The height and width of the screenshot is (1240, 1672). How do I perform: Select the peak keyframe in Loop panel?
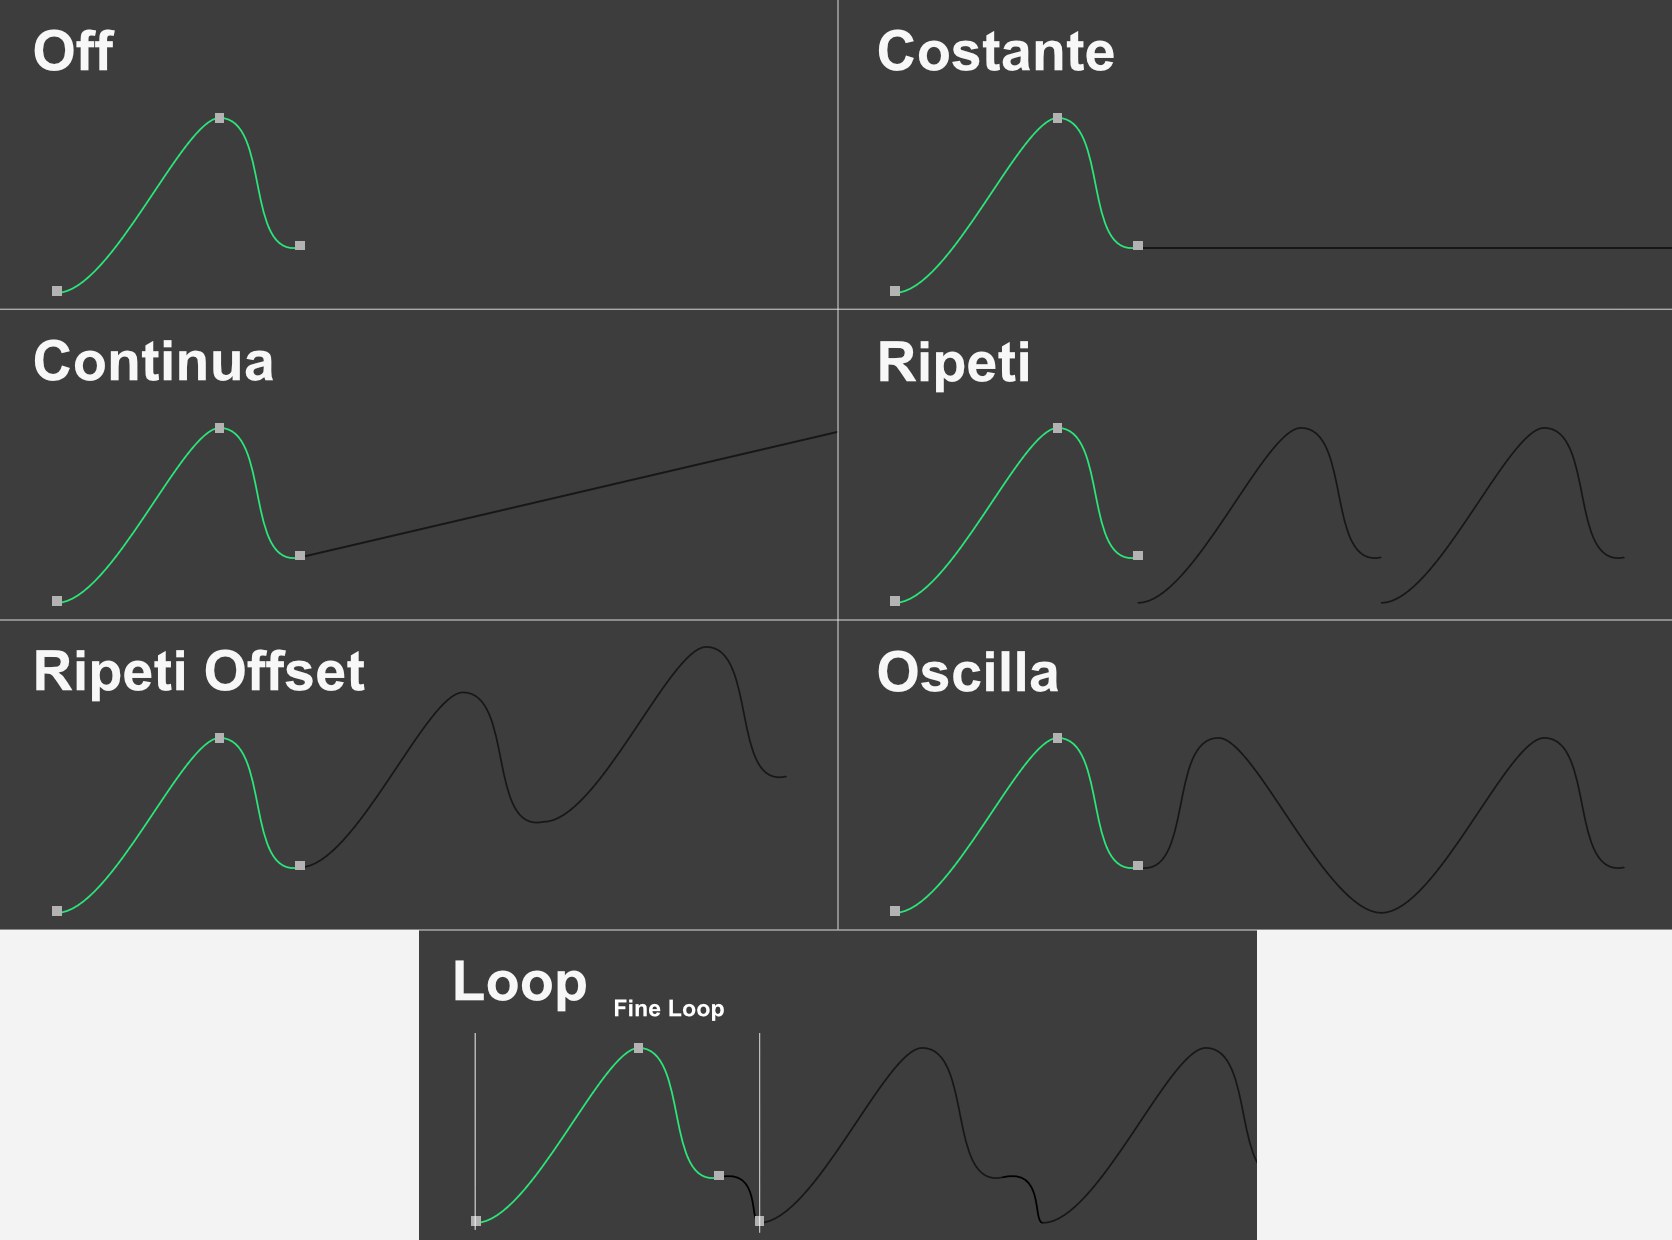click(x=639, y=1048)
